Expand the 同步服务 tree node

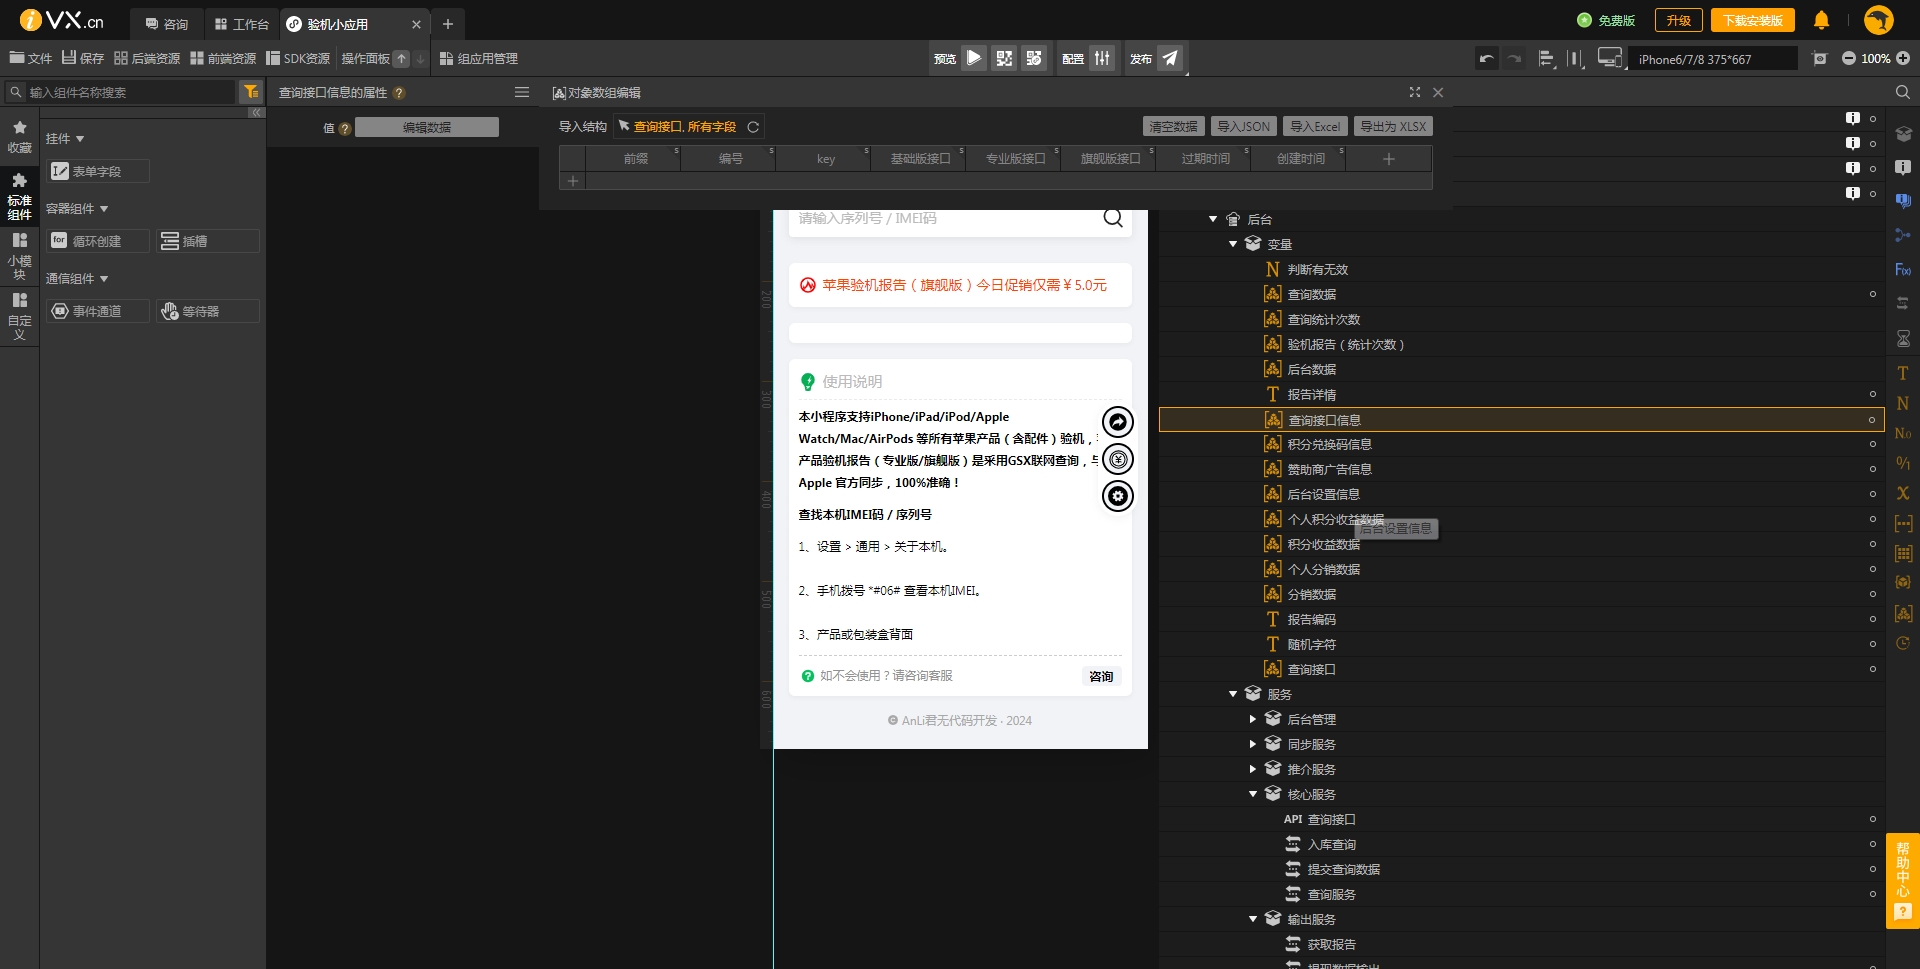pos(1253,744)
